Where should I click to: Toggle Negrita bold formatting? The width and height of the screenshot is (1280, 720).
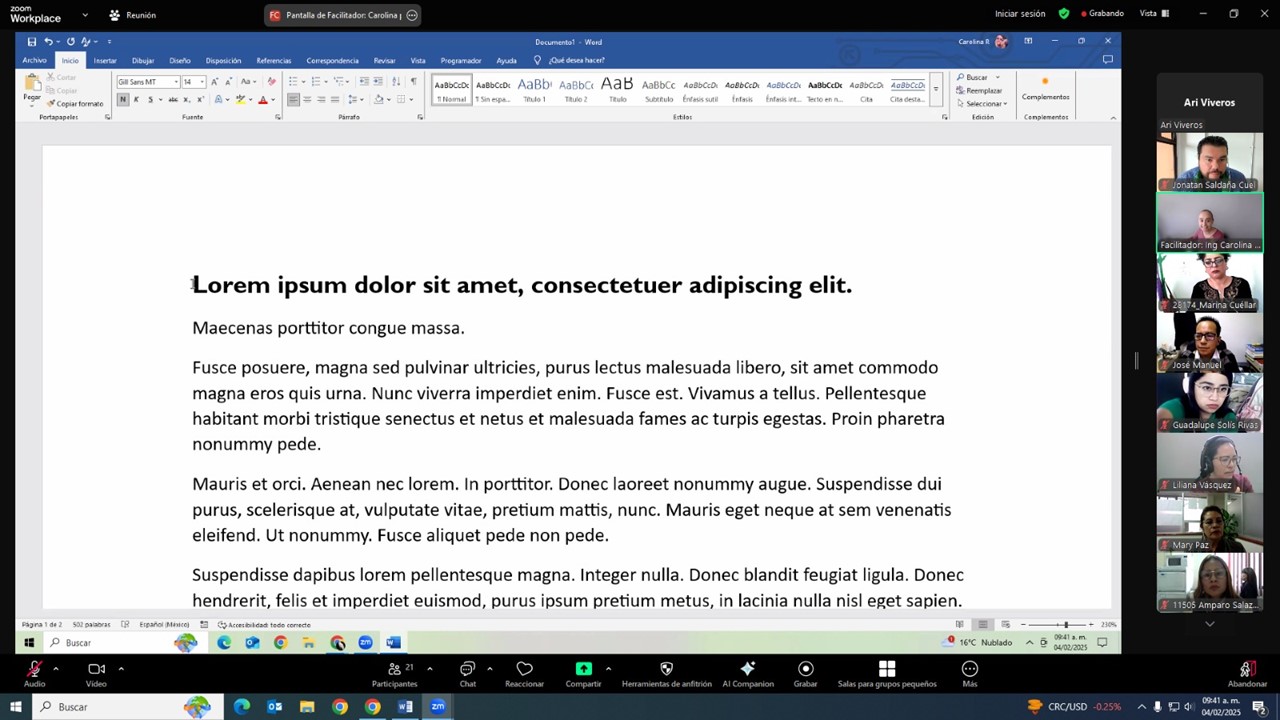[123, 100]
